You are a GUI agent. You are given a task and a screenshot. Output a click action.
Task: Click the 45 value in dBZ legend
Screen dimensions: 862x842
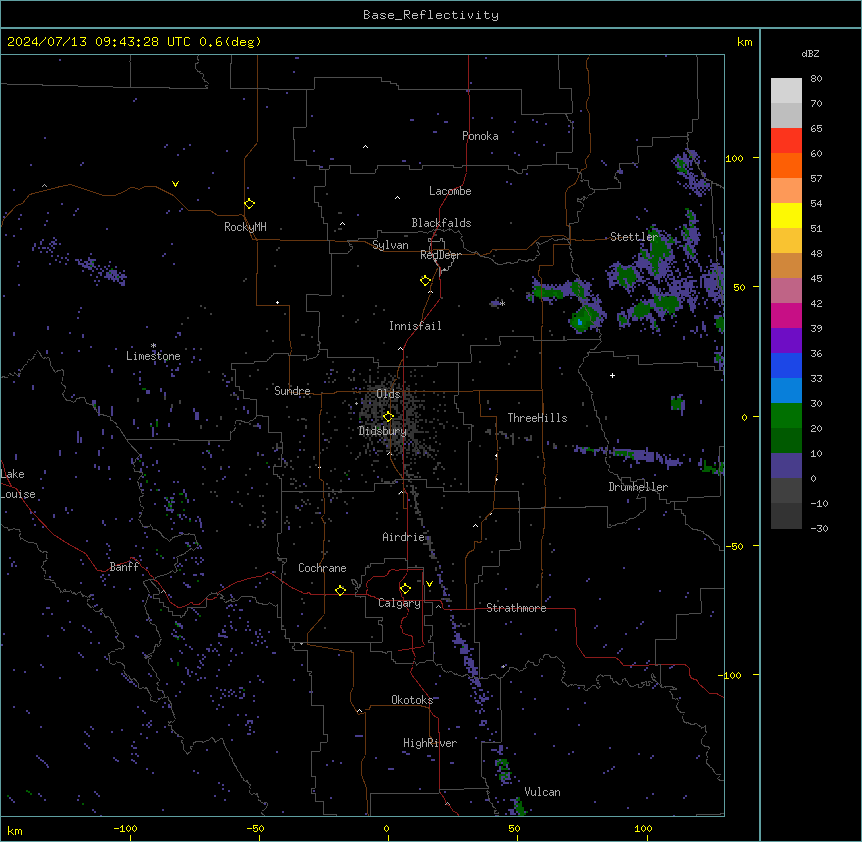(x=816, y=279)
